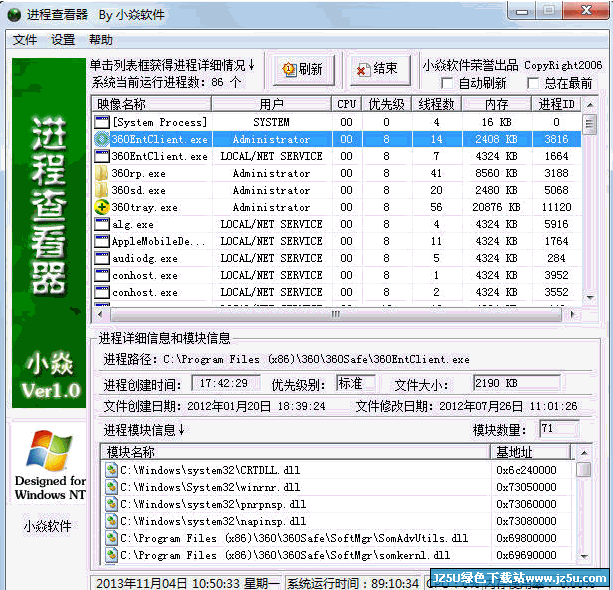The height and width of the screenshot is (590, 613).
Task: Click the AppleMobileDe... process icon
Action: pos(102,241)
